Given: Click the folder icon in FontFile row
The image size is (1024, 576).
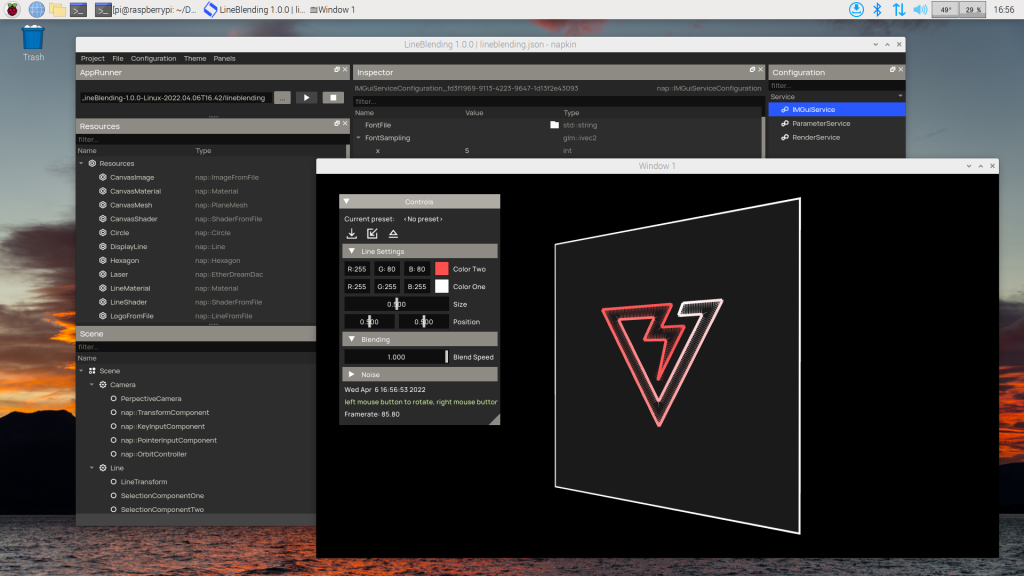Looking at the screenshot, I should 554,125.
